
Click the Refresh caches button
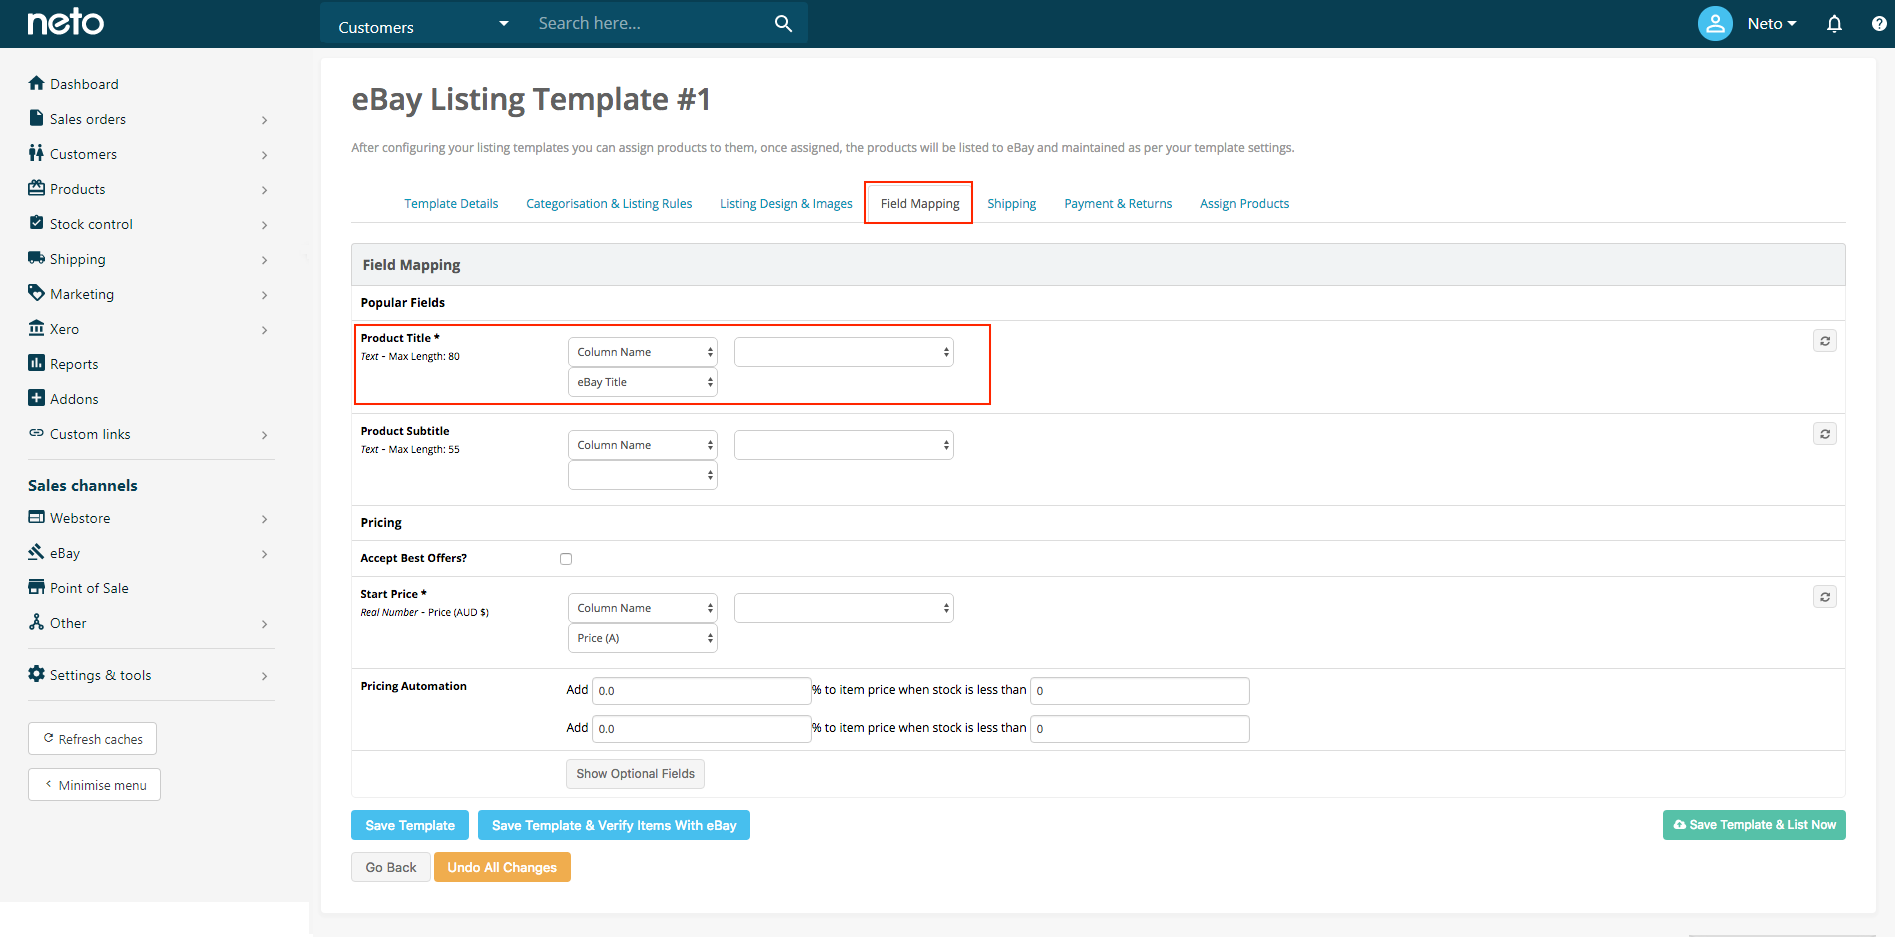(x=93, y=739)
